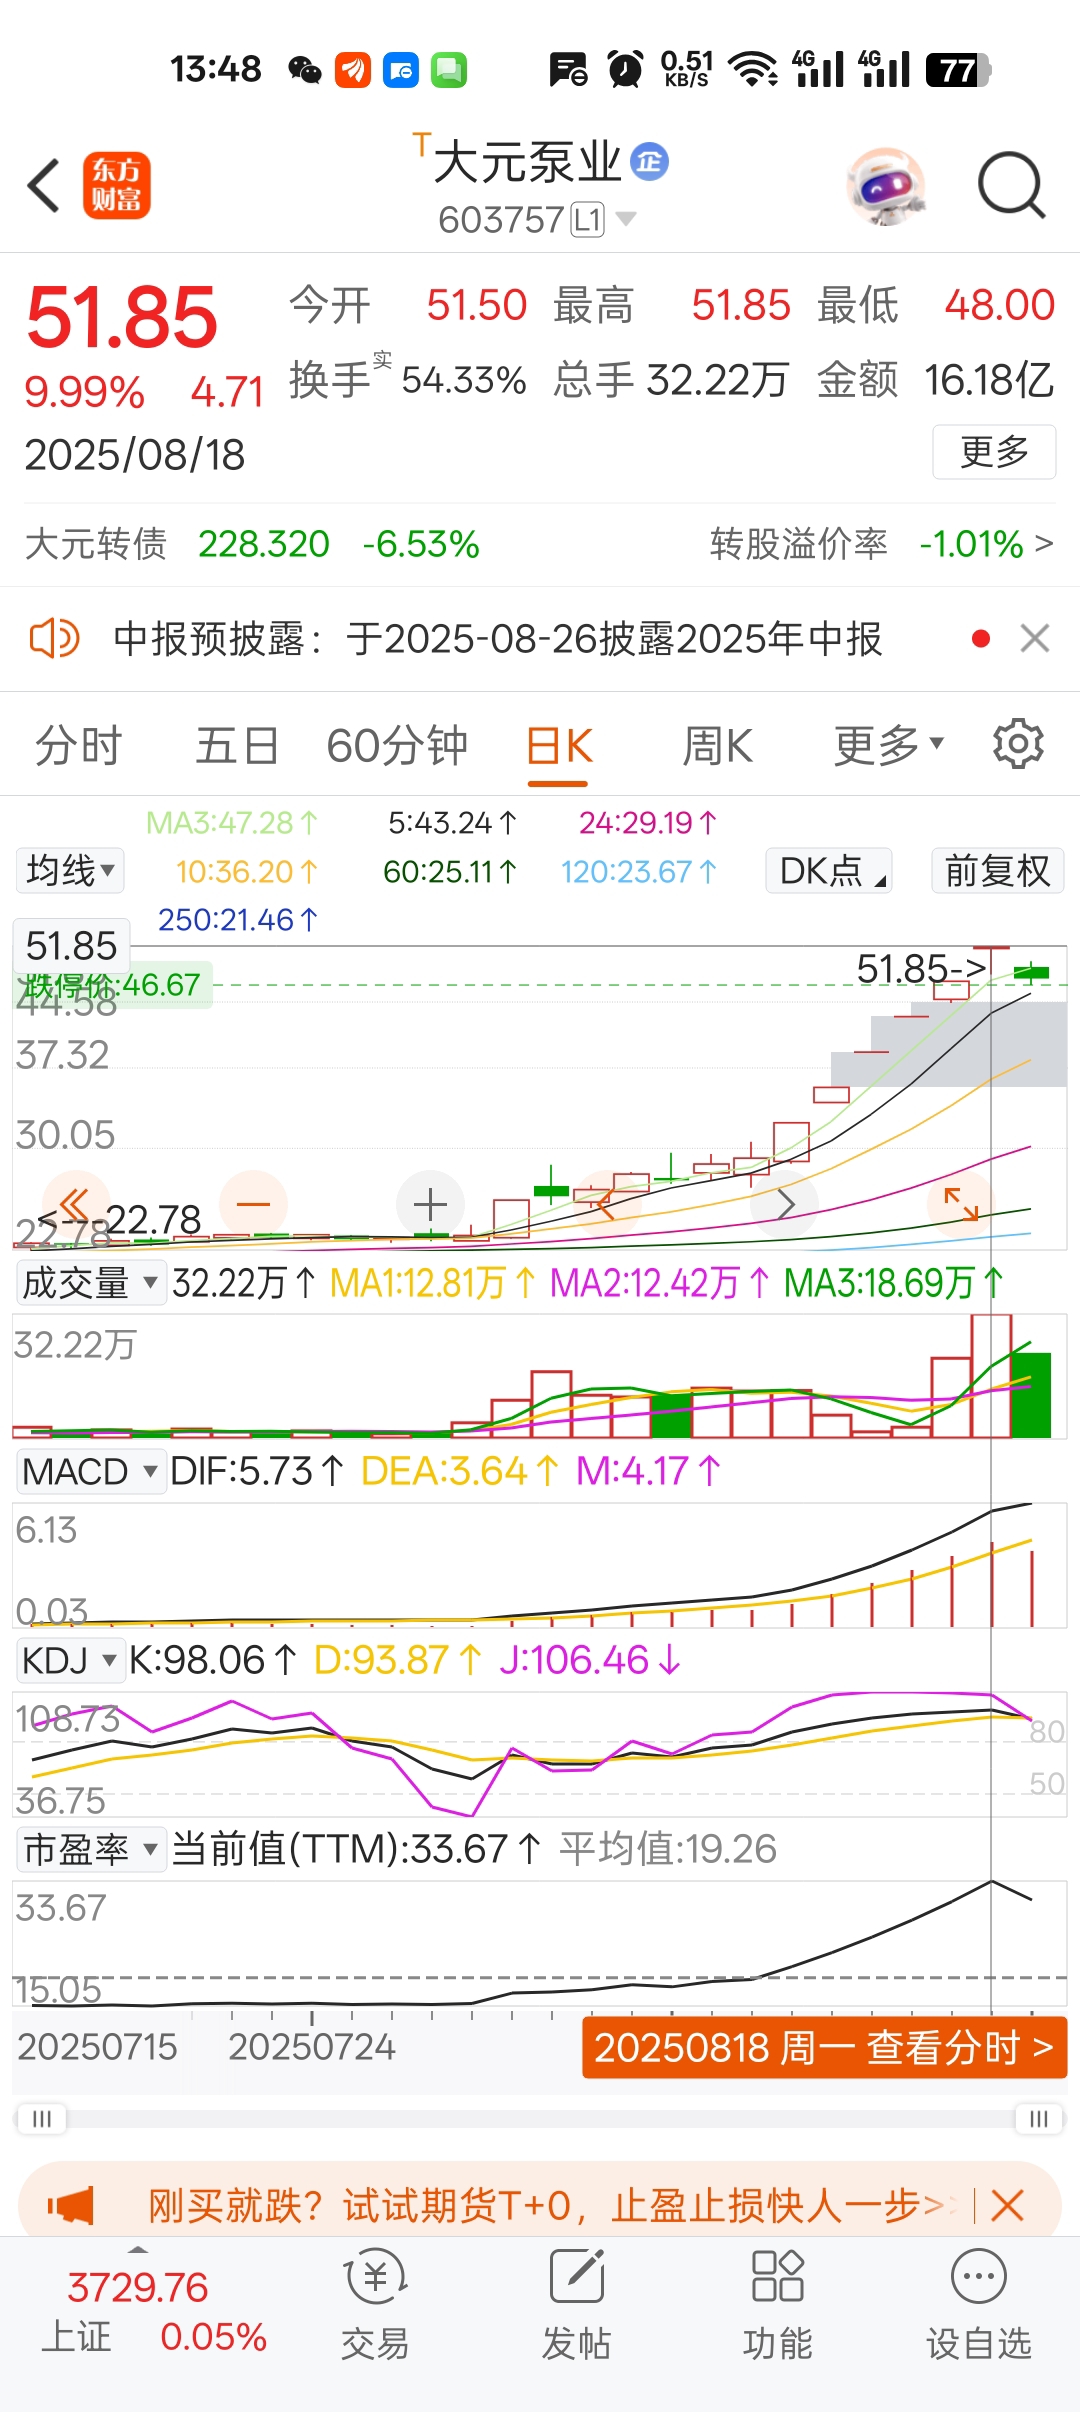Tap the WeChat status bar icon
The height and width of the screenshot is (2412, 1080).
(x=305, y=70)
